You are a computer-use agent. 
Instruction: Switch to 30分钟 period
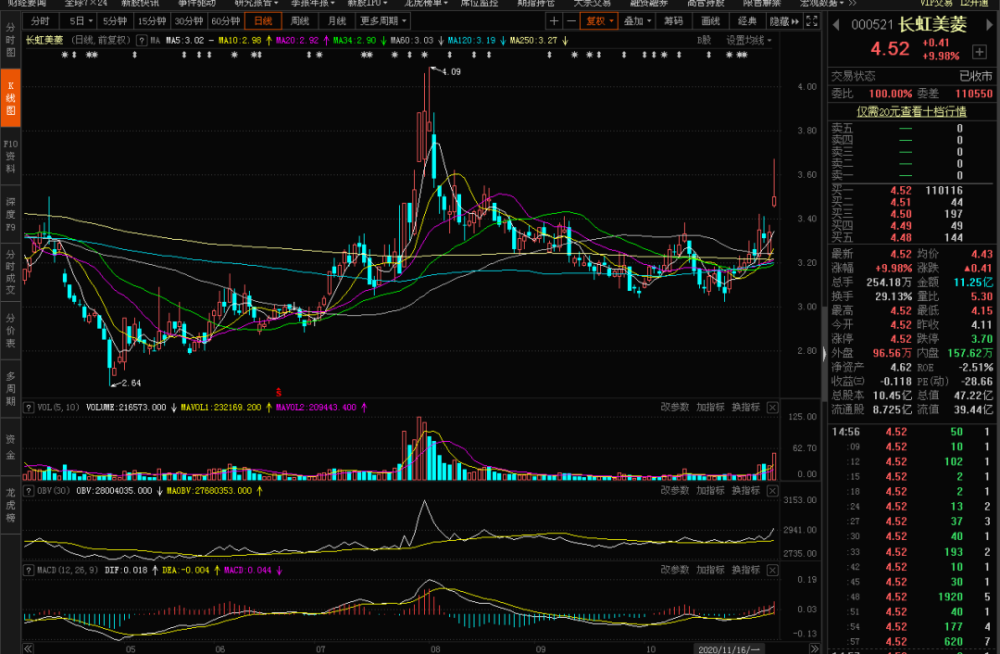pos(189,21)
